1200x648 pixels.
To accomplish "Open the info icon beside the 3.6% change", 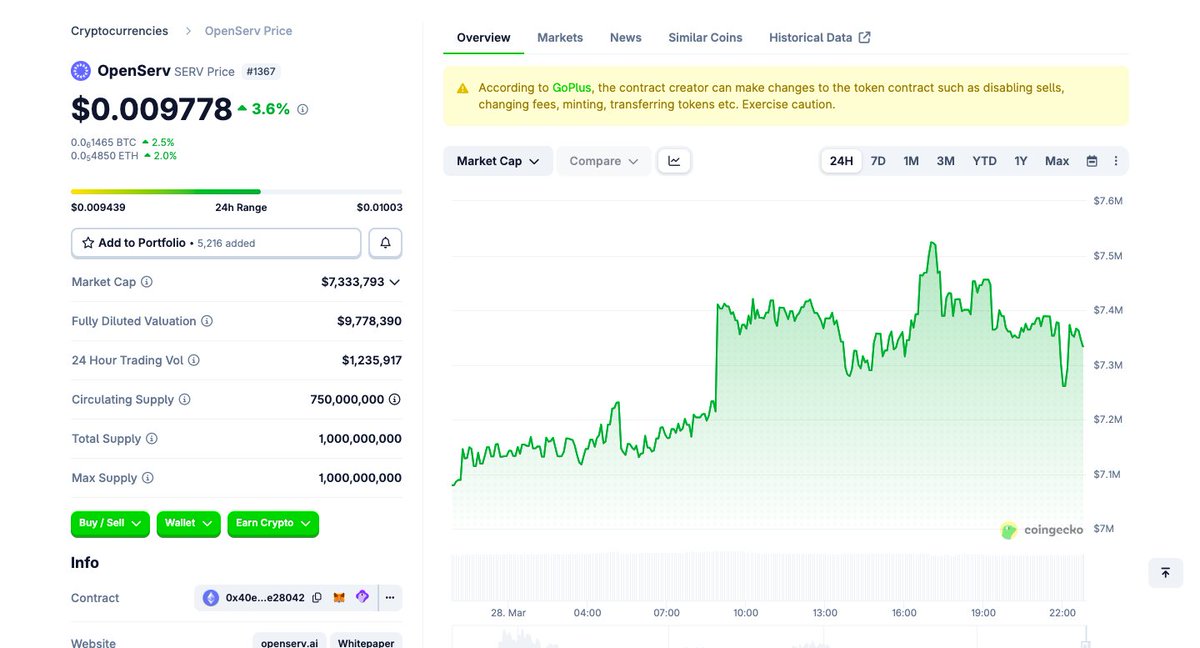I will (x=303, y=109).
